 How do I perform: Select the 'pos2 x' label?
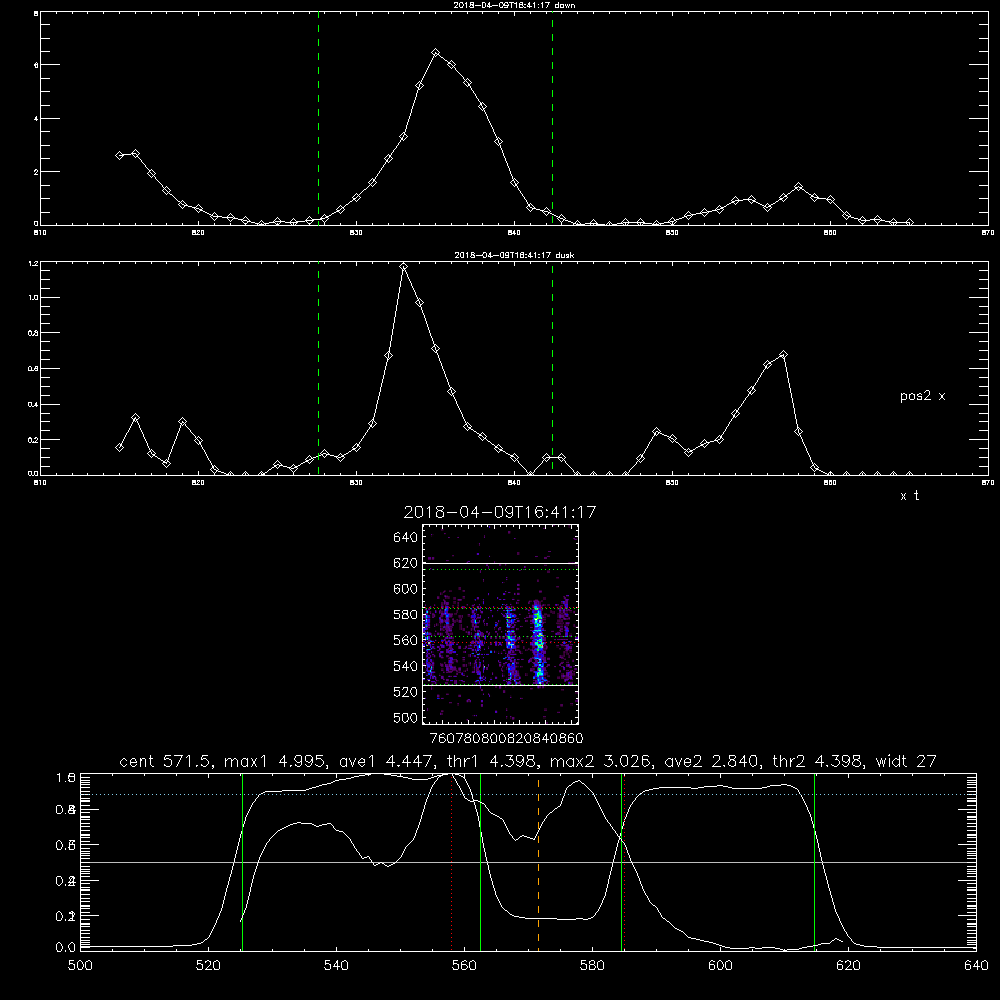point(922,396)
